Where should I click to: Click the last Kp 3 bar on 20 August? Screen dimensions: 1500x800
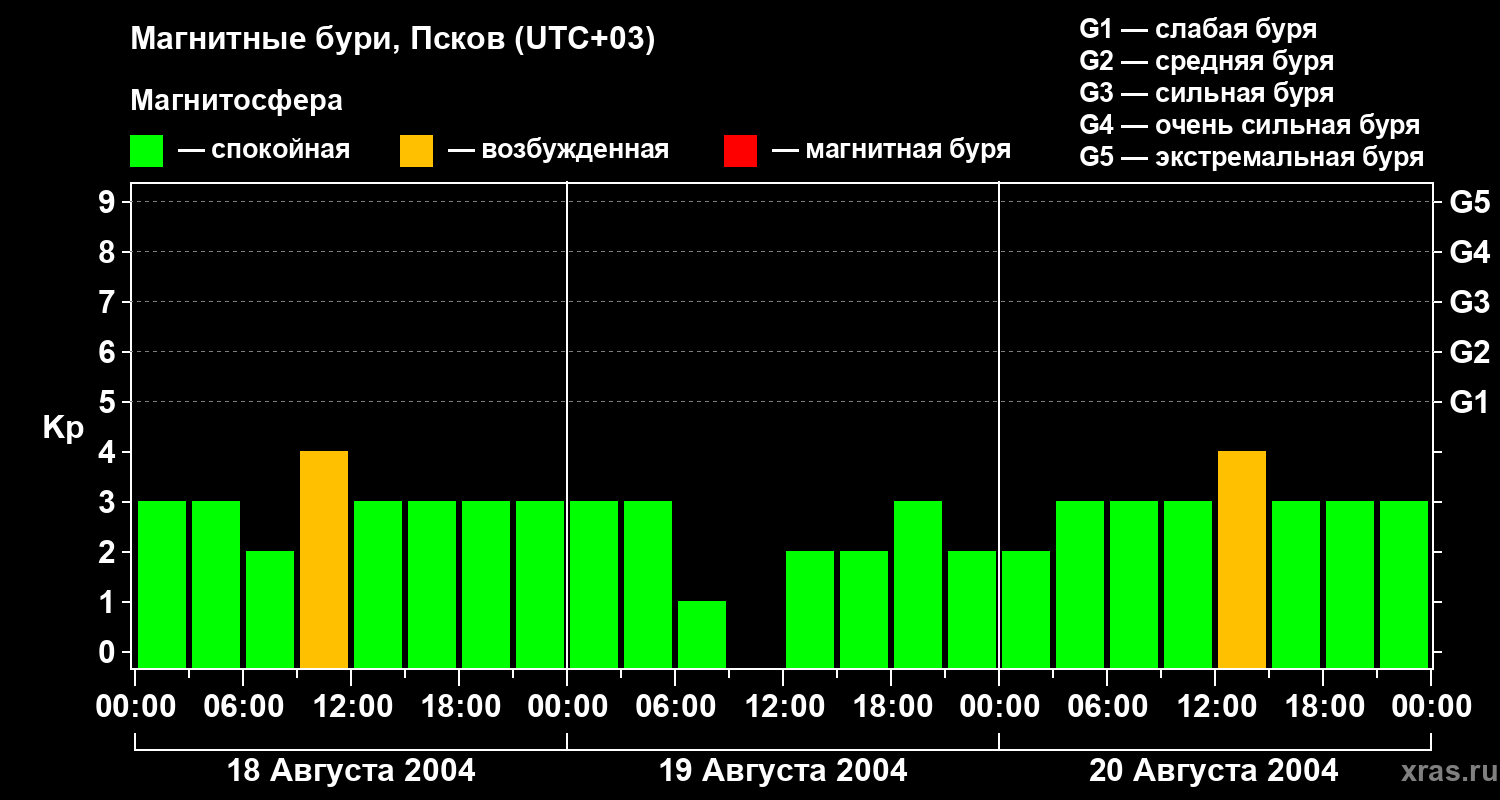(1404, 584)
